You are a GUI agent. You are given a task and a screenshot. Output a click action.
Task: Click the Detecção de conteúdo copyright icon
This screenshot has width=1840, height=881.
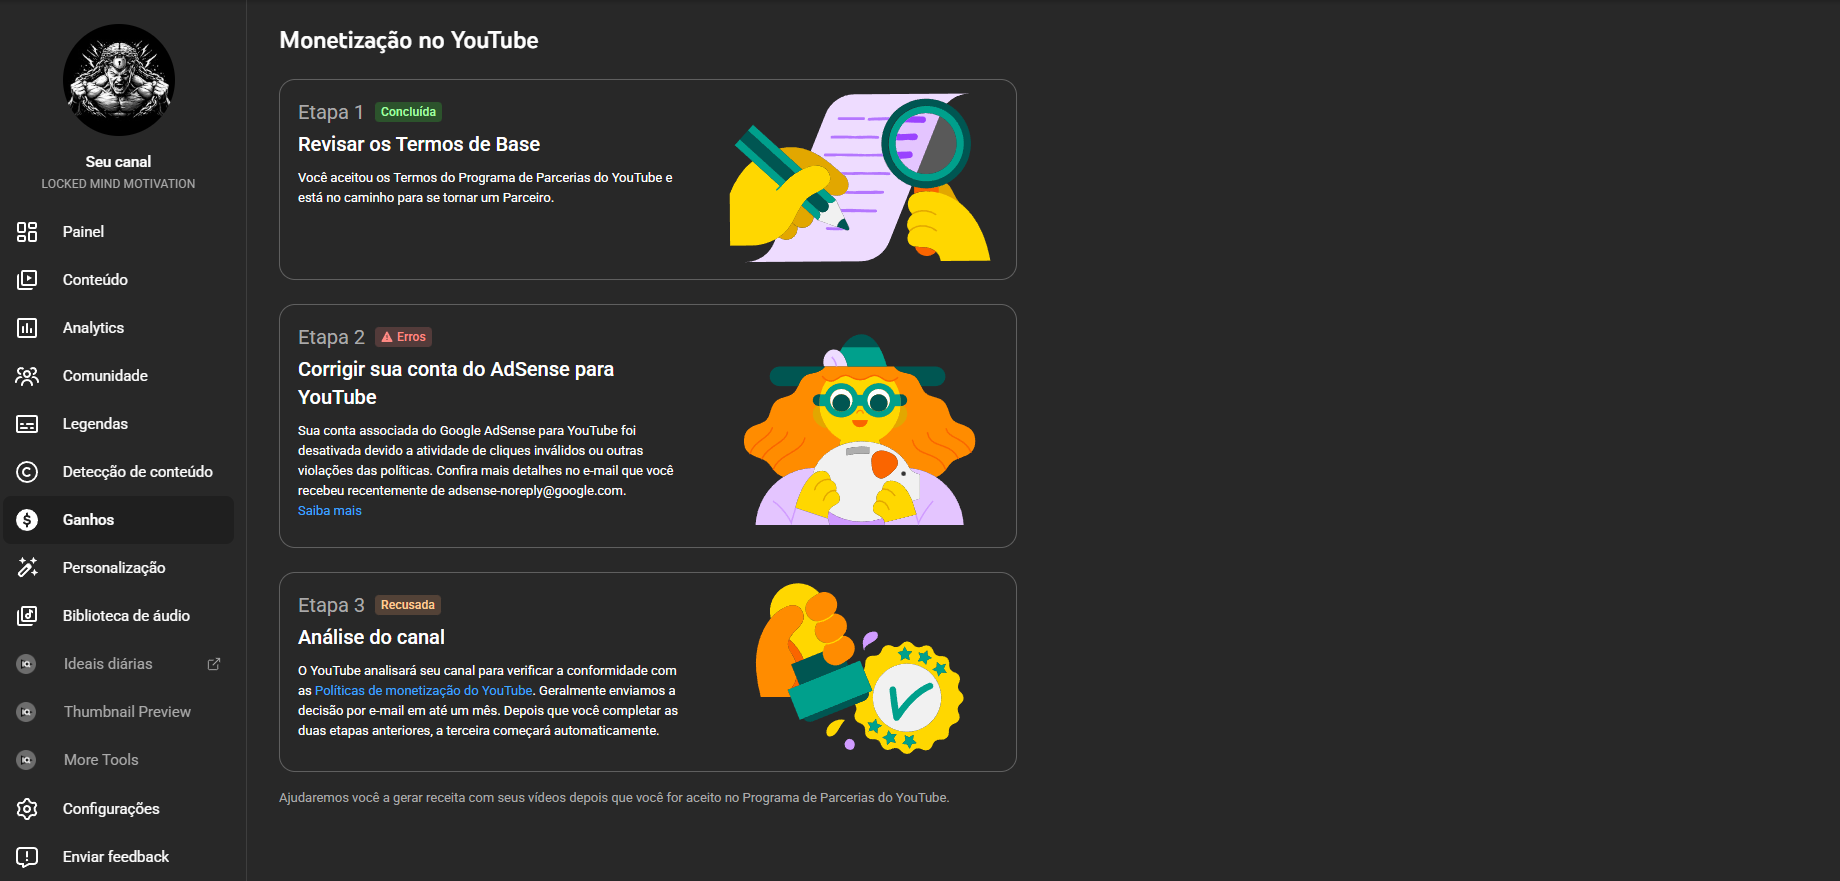click(x=27, y=472)
